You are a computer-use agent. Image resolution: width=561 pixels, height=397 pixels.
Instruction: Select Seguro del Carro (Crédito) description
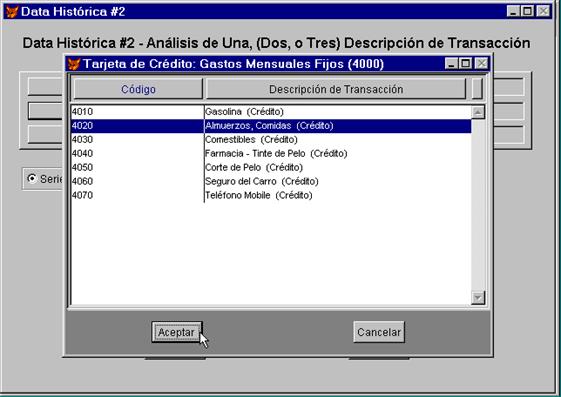[x=338, y=181]
